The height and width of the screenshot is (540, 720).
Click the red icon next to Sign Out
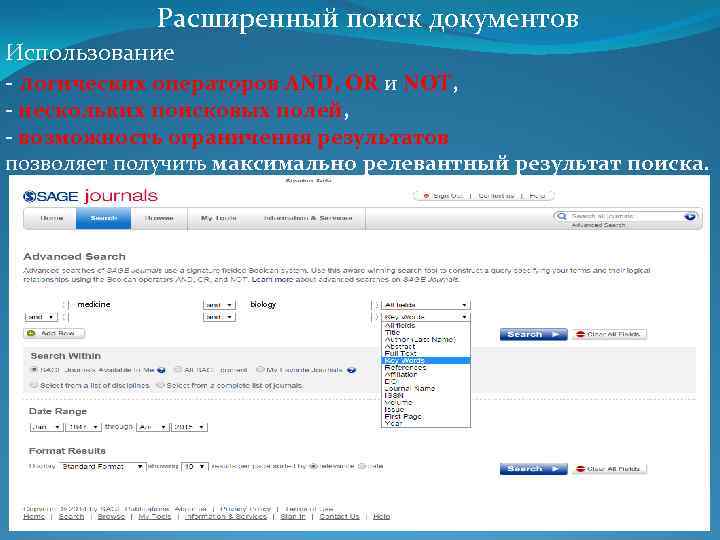426,196
